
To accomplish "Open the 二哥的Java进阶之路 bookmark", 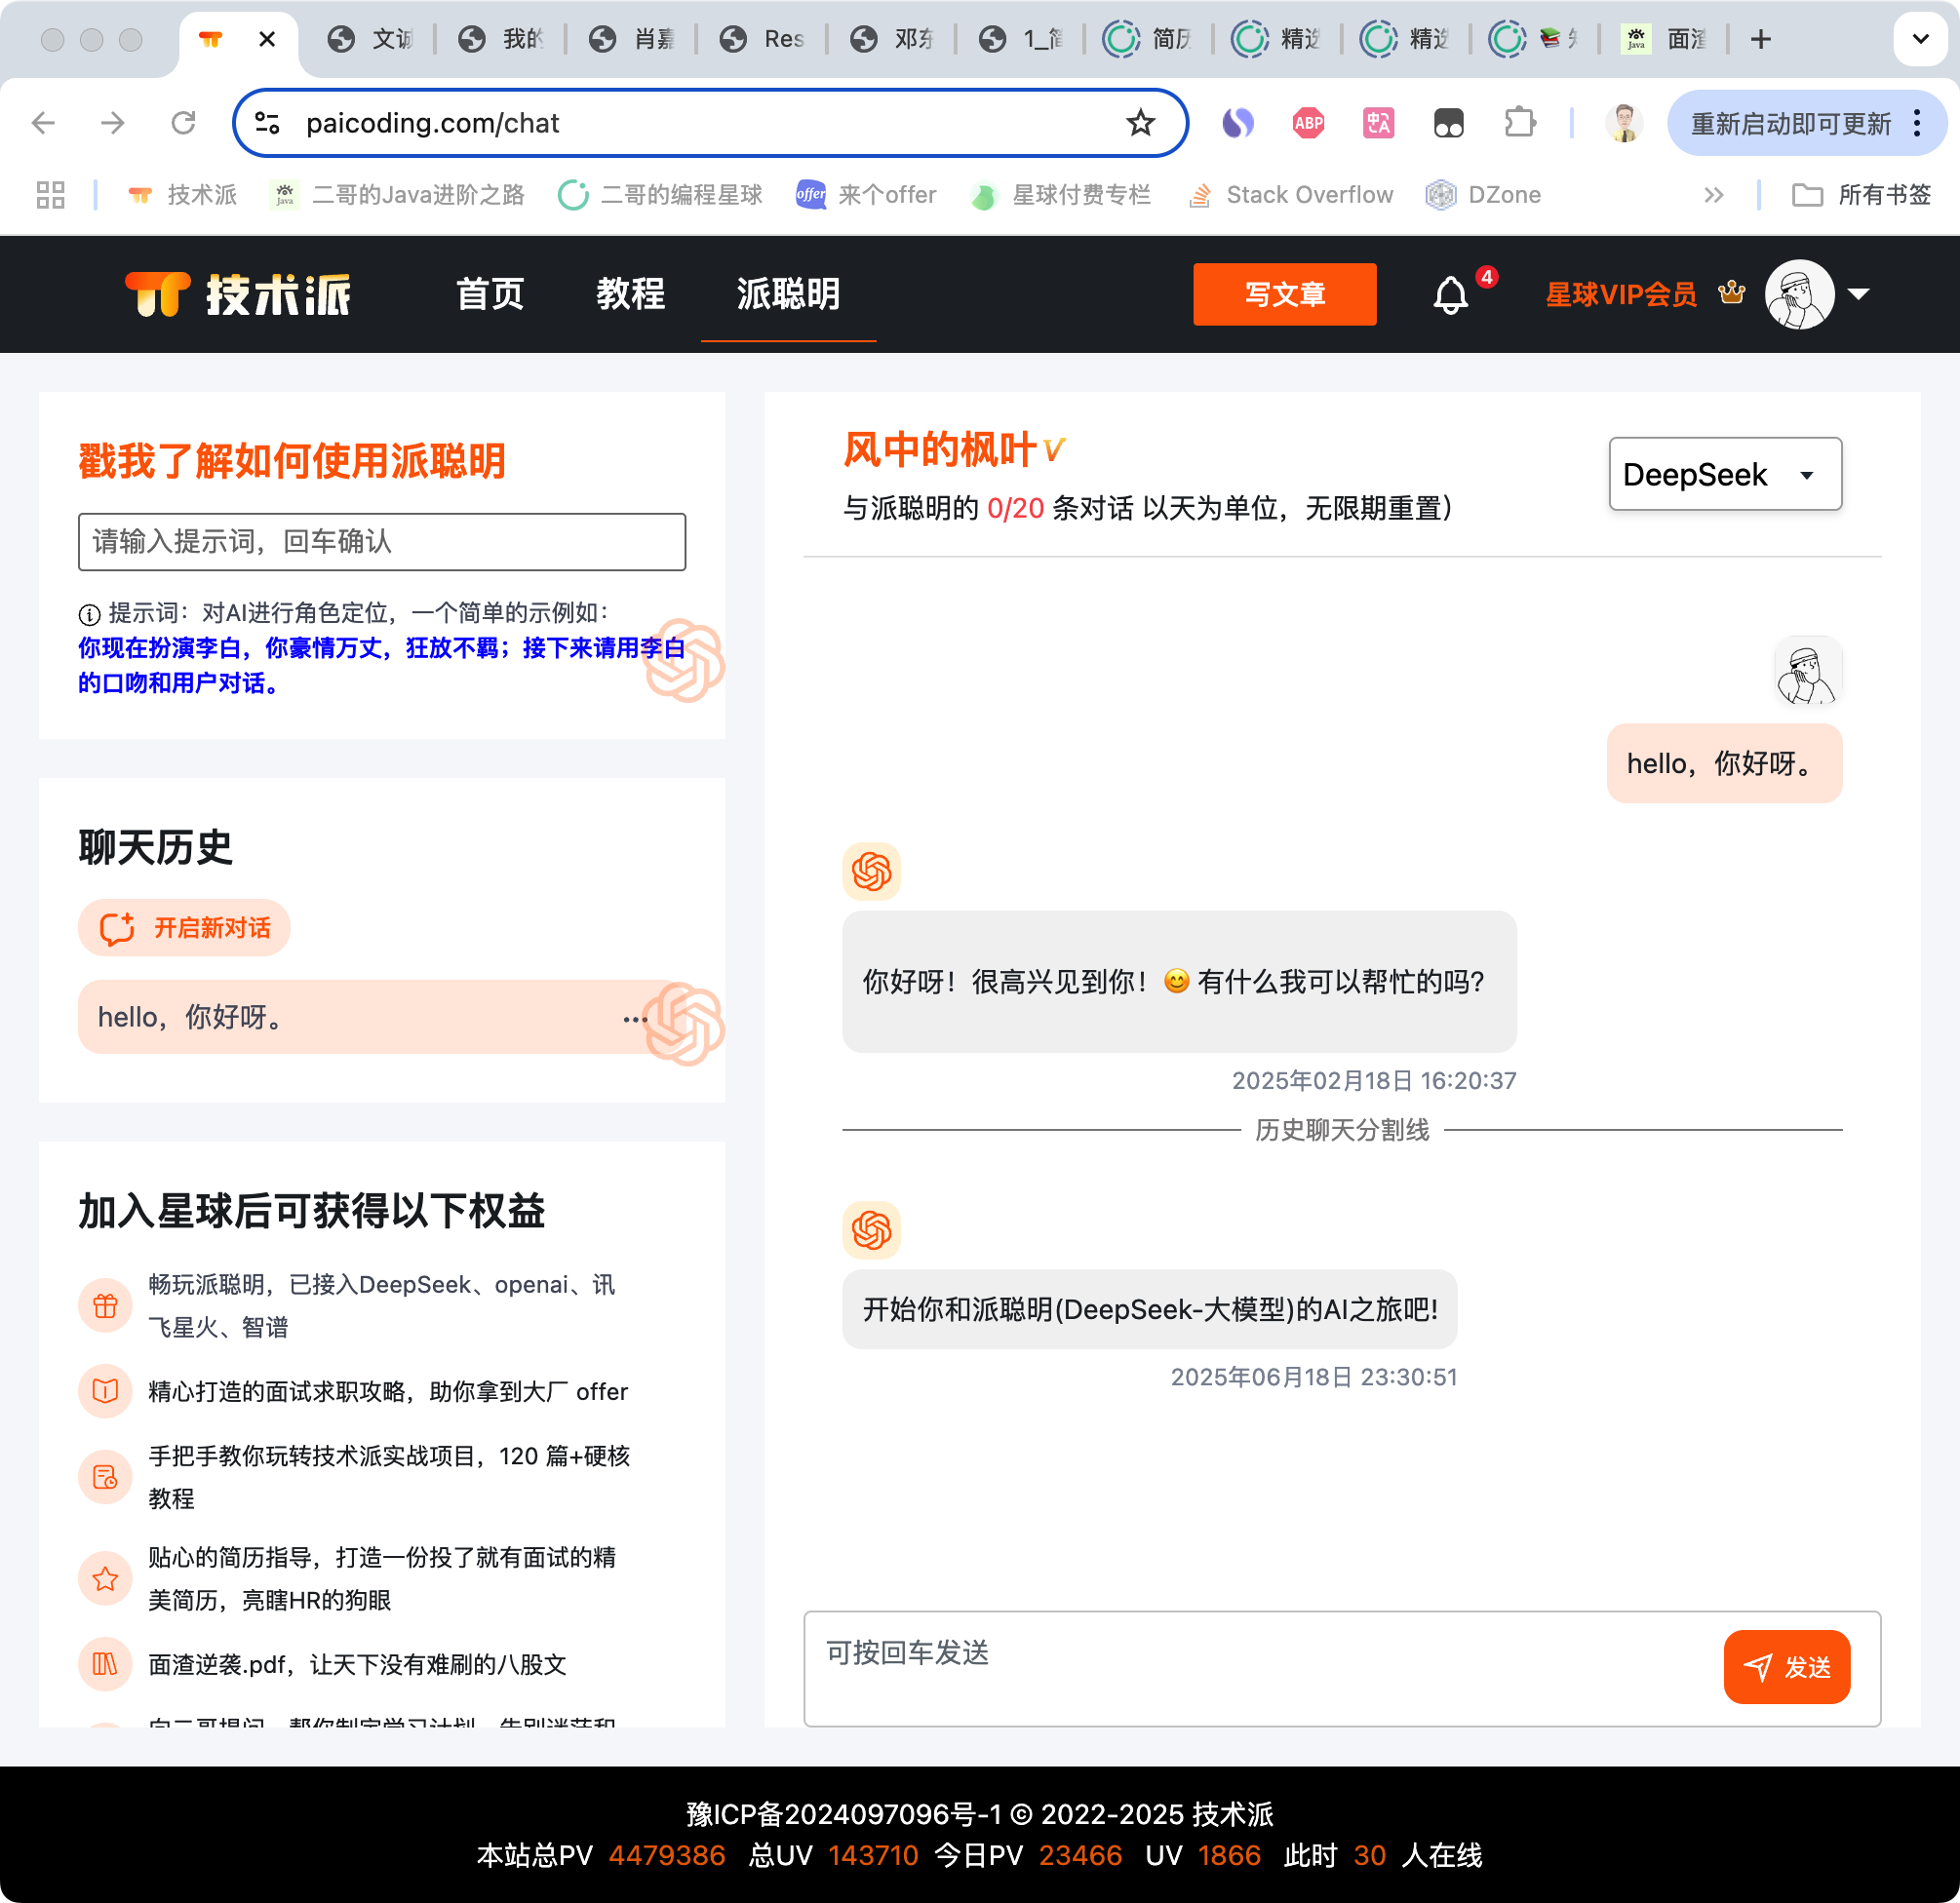I will point(398,195).
